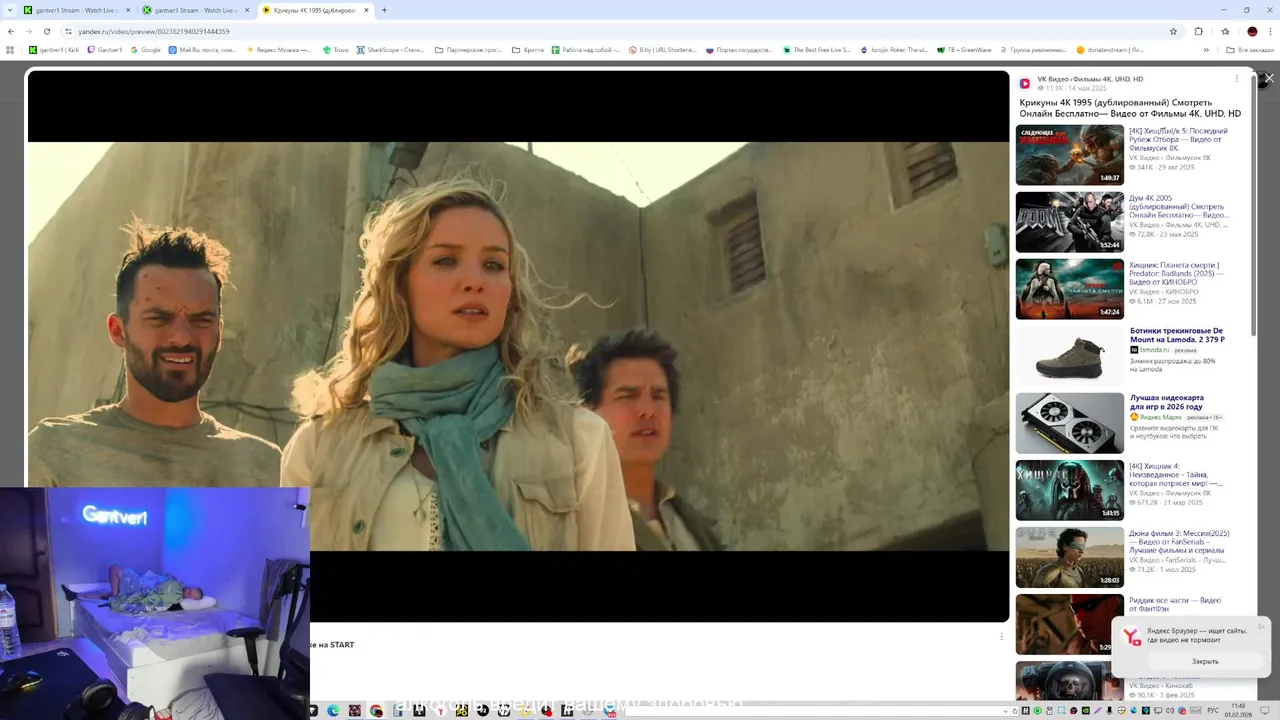The height and width of the screenshot is (720, 1280).
Task: Open the Trovo bookmark
Action: pos(336,49)
